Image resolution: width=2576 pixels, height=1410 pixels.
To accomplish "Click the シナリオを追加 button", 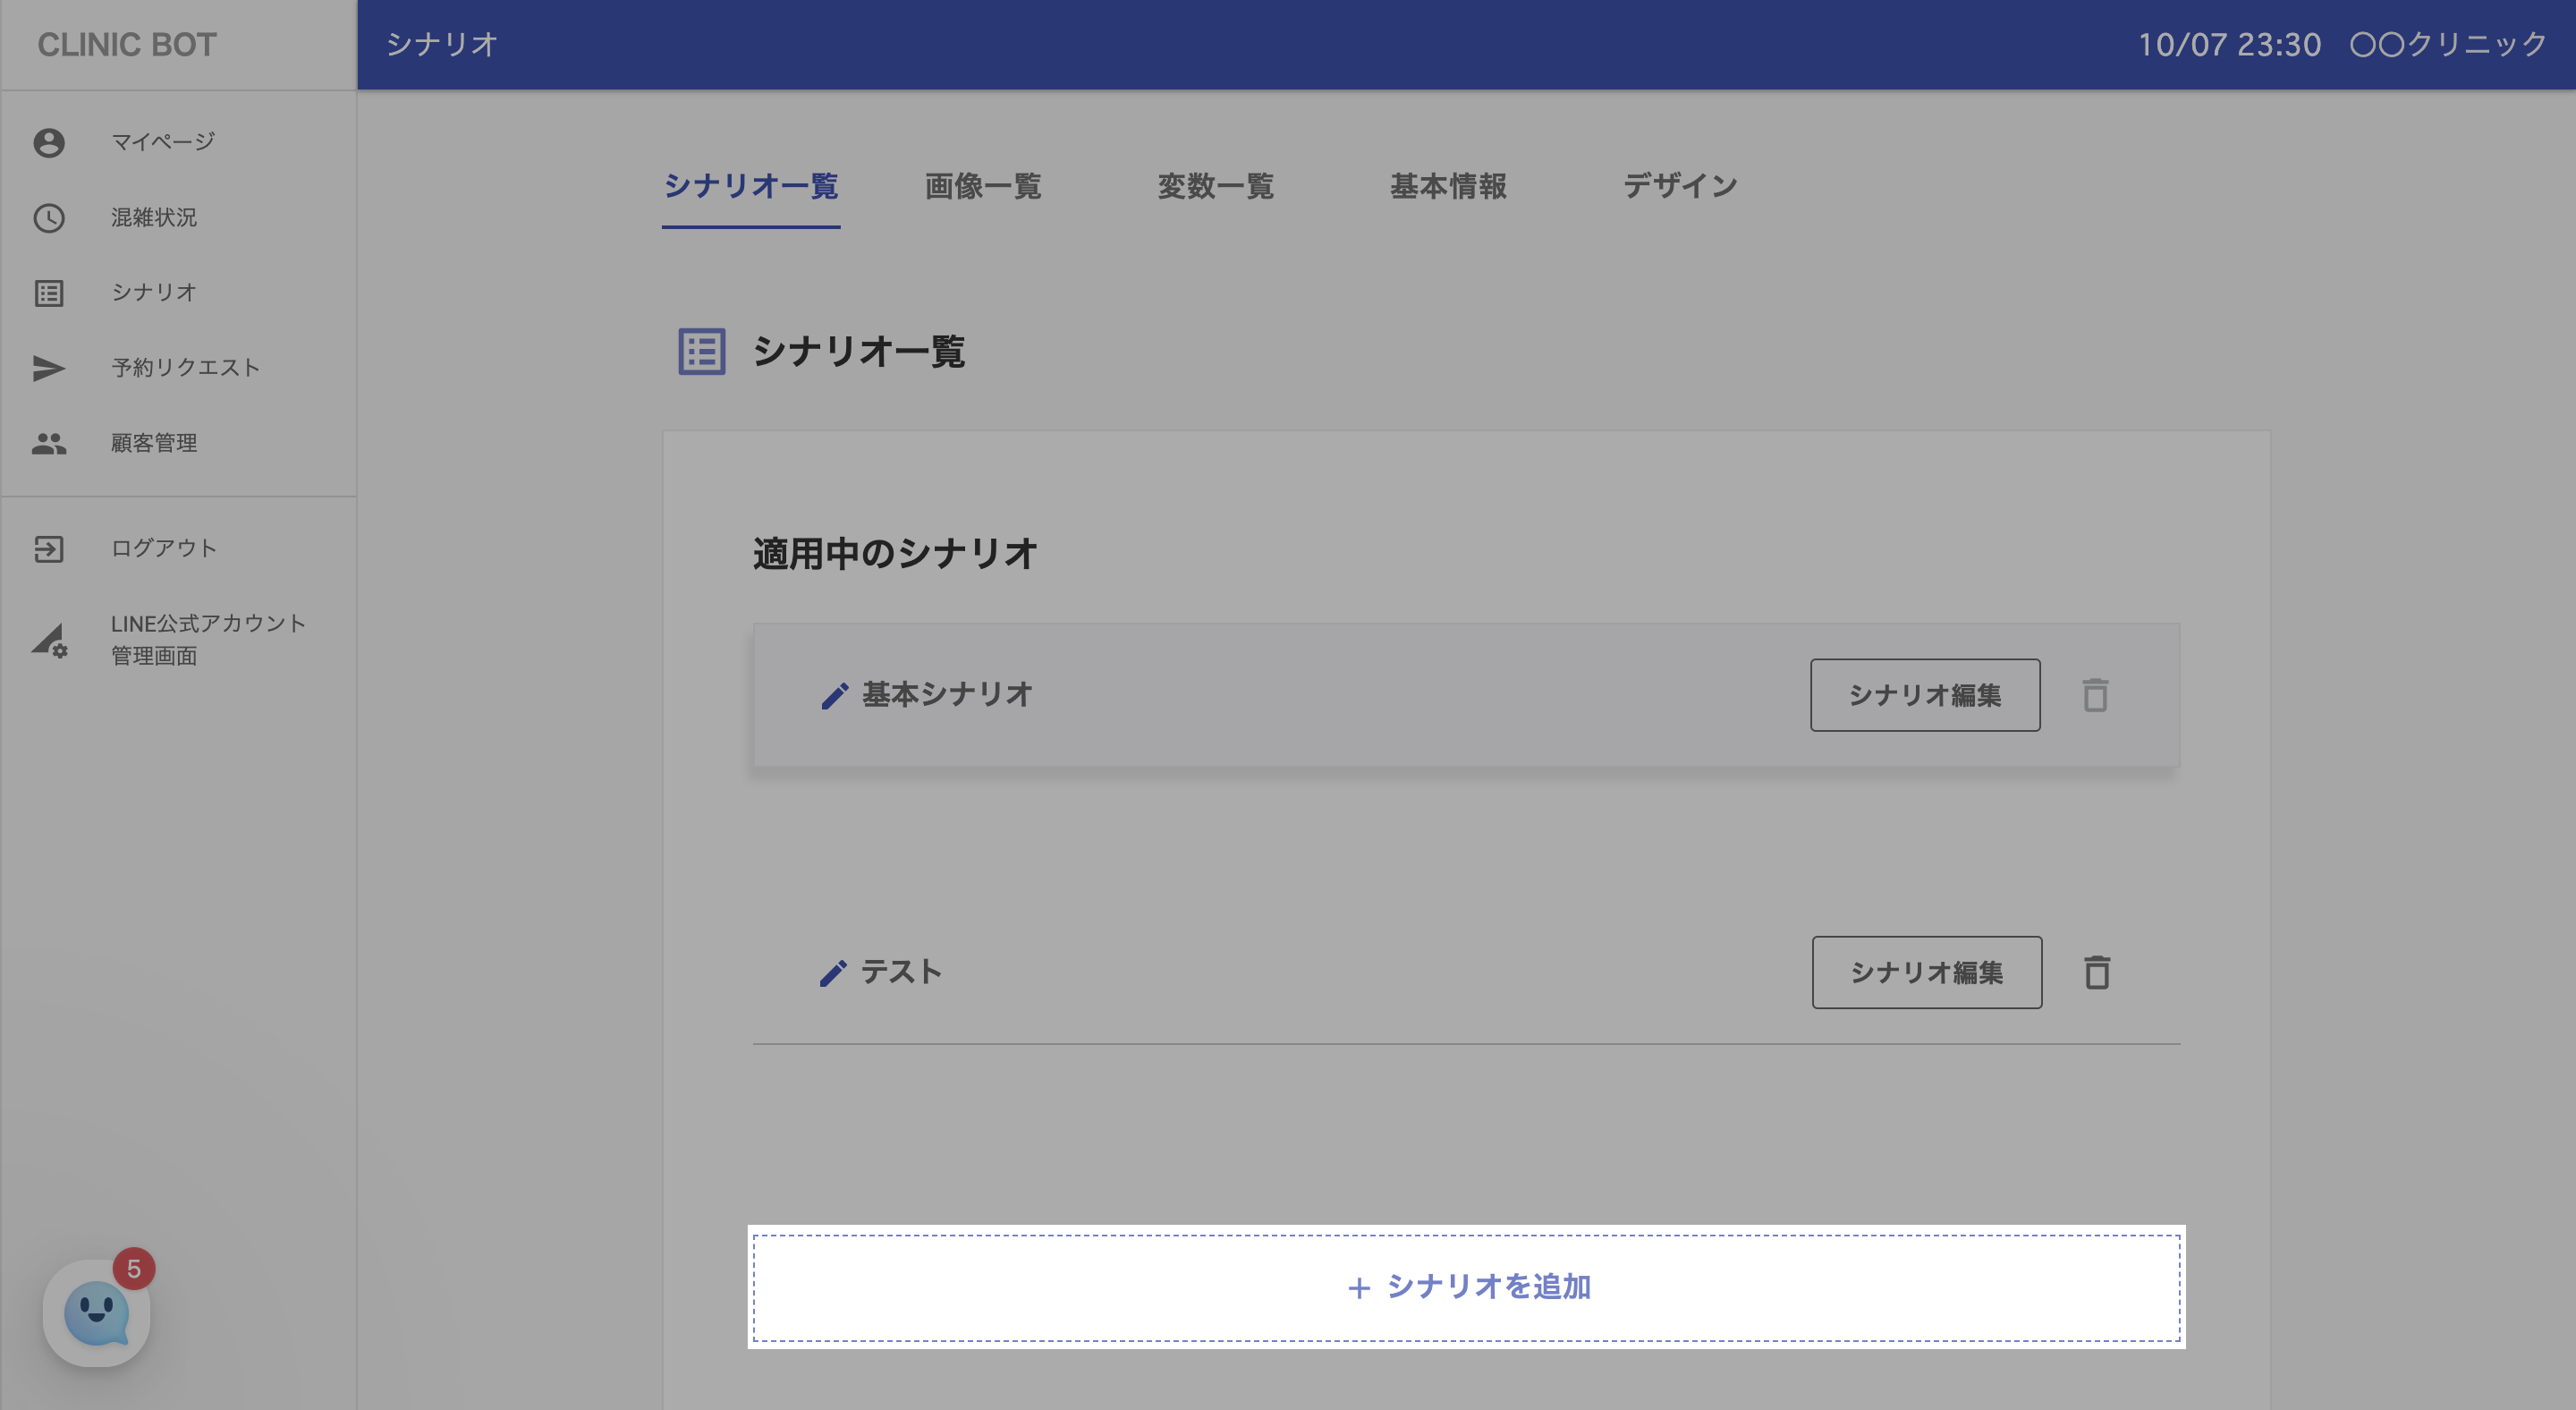I will [x=1466, y=1287].
